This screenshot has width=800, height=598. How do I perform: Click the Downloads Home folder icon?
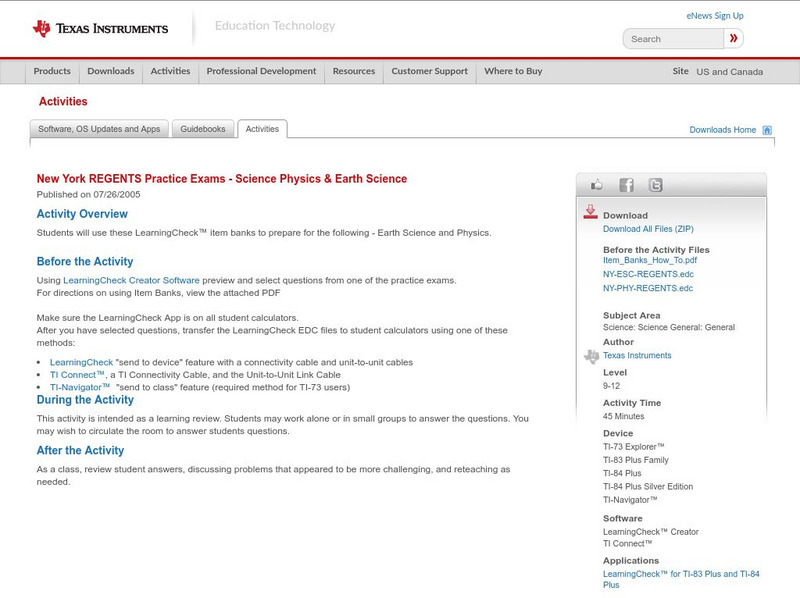pyautogui.click(x=766, y=129)
